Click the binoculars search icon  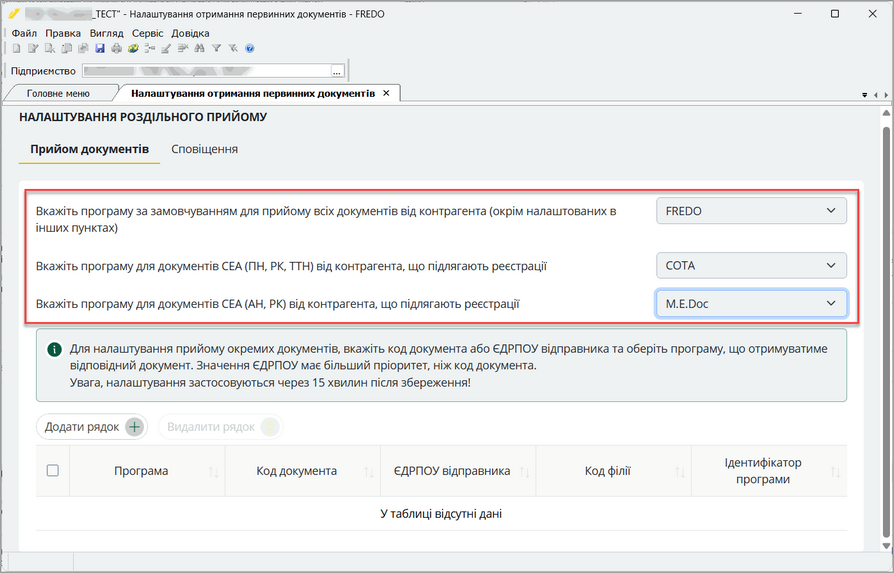pos(200,48)
